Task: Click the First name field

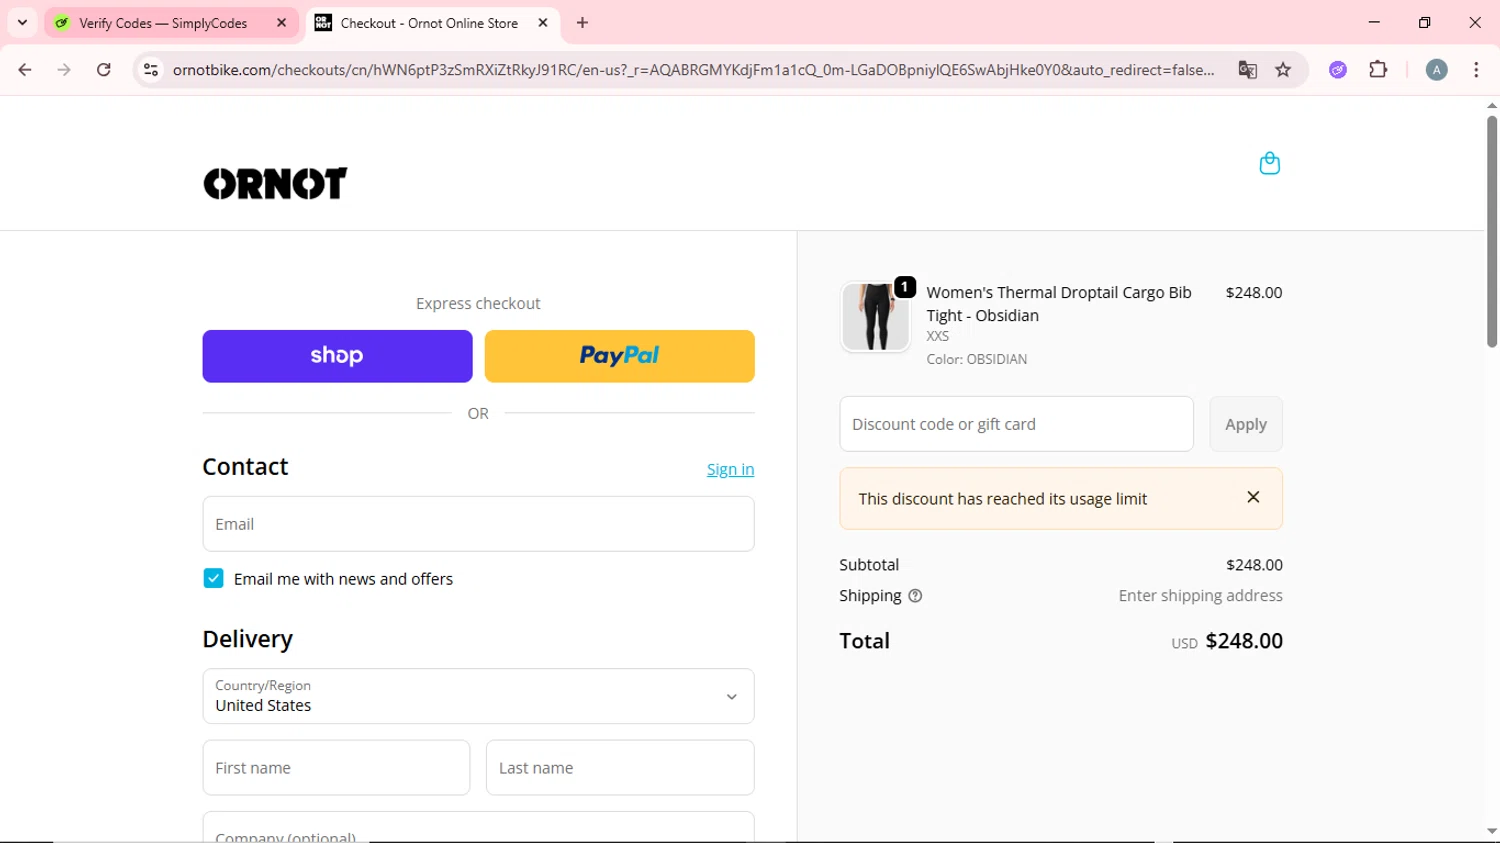Action: [336, 768]
